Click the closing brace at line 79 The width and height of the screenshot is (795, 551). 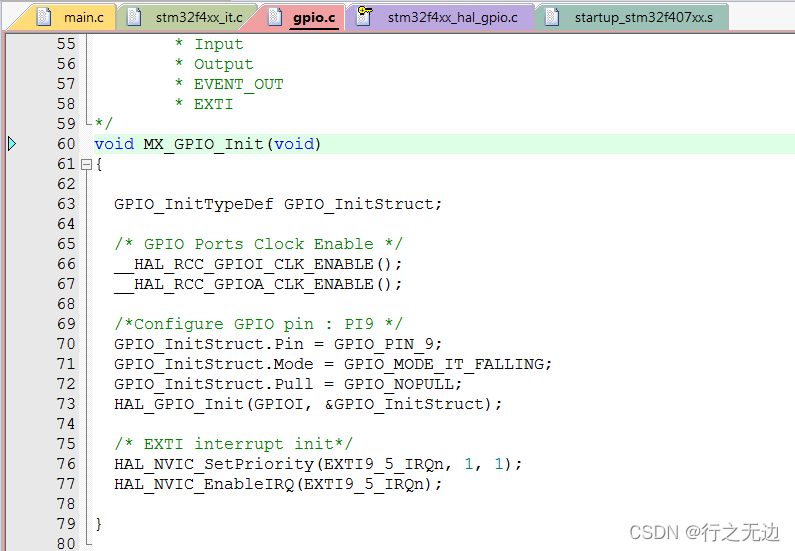click(x=99, y=524)
